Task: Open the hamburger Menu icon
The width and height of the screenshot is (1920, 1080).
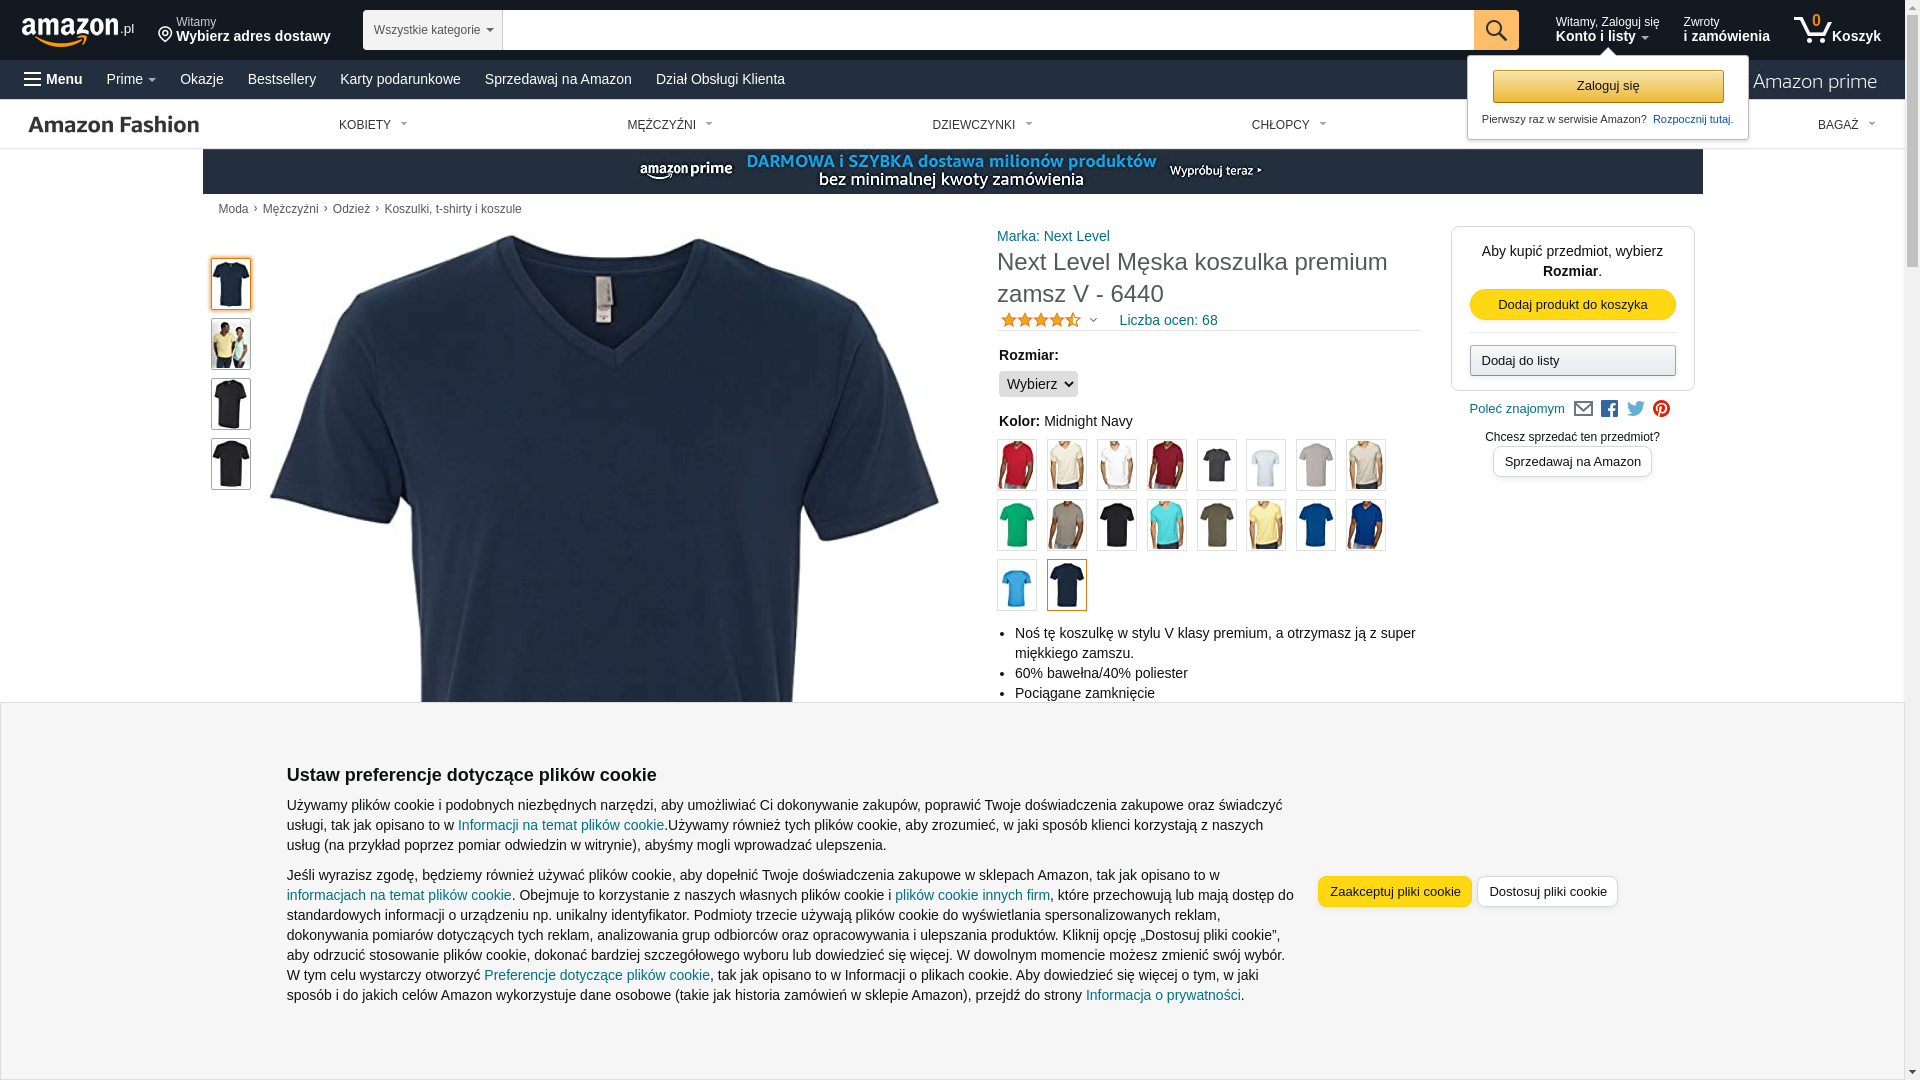Action: click(53, 79)
